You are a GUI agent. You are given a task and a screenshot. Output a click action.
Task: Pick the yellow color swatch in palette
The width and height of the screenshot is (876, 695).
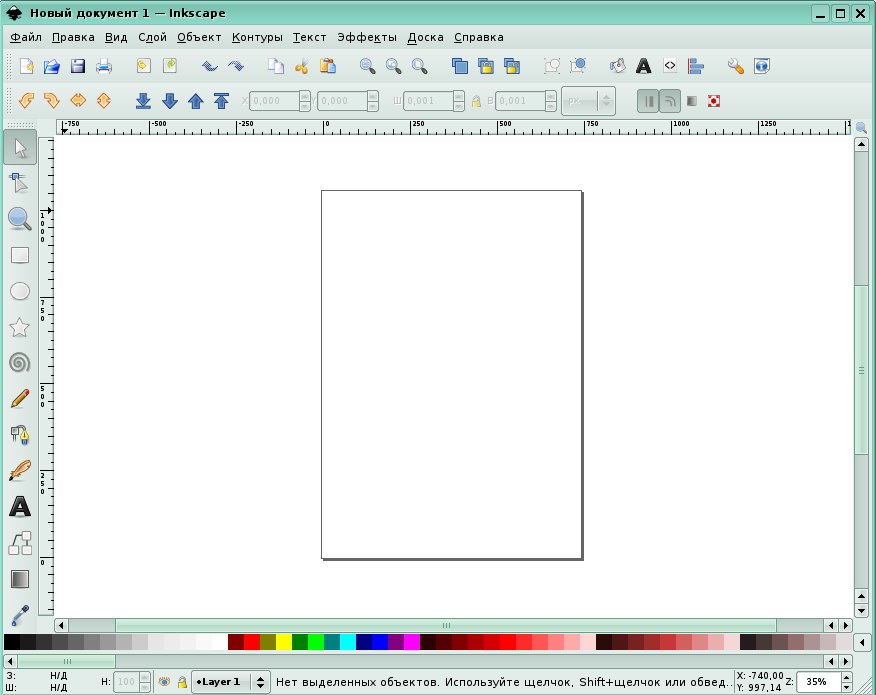[x=284, y=642]
